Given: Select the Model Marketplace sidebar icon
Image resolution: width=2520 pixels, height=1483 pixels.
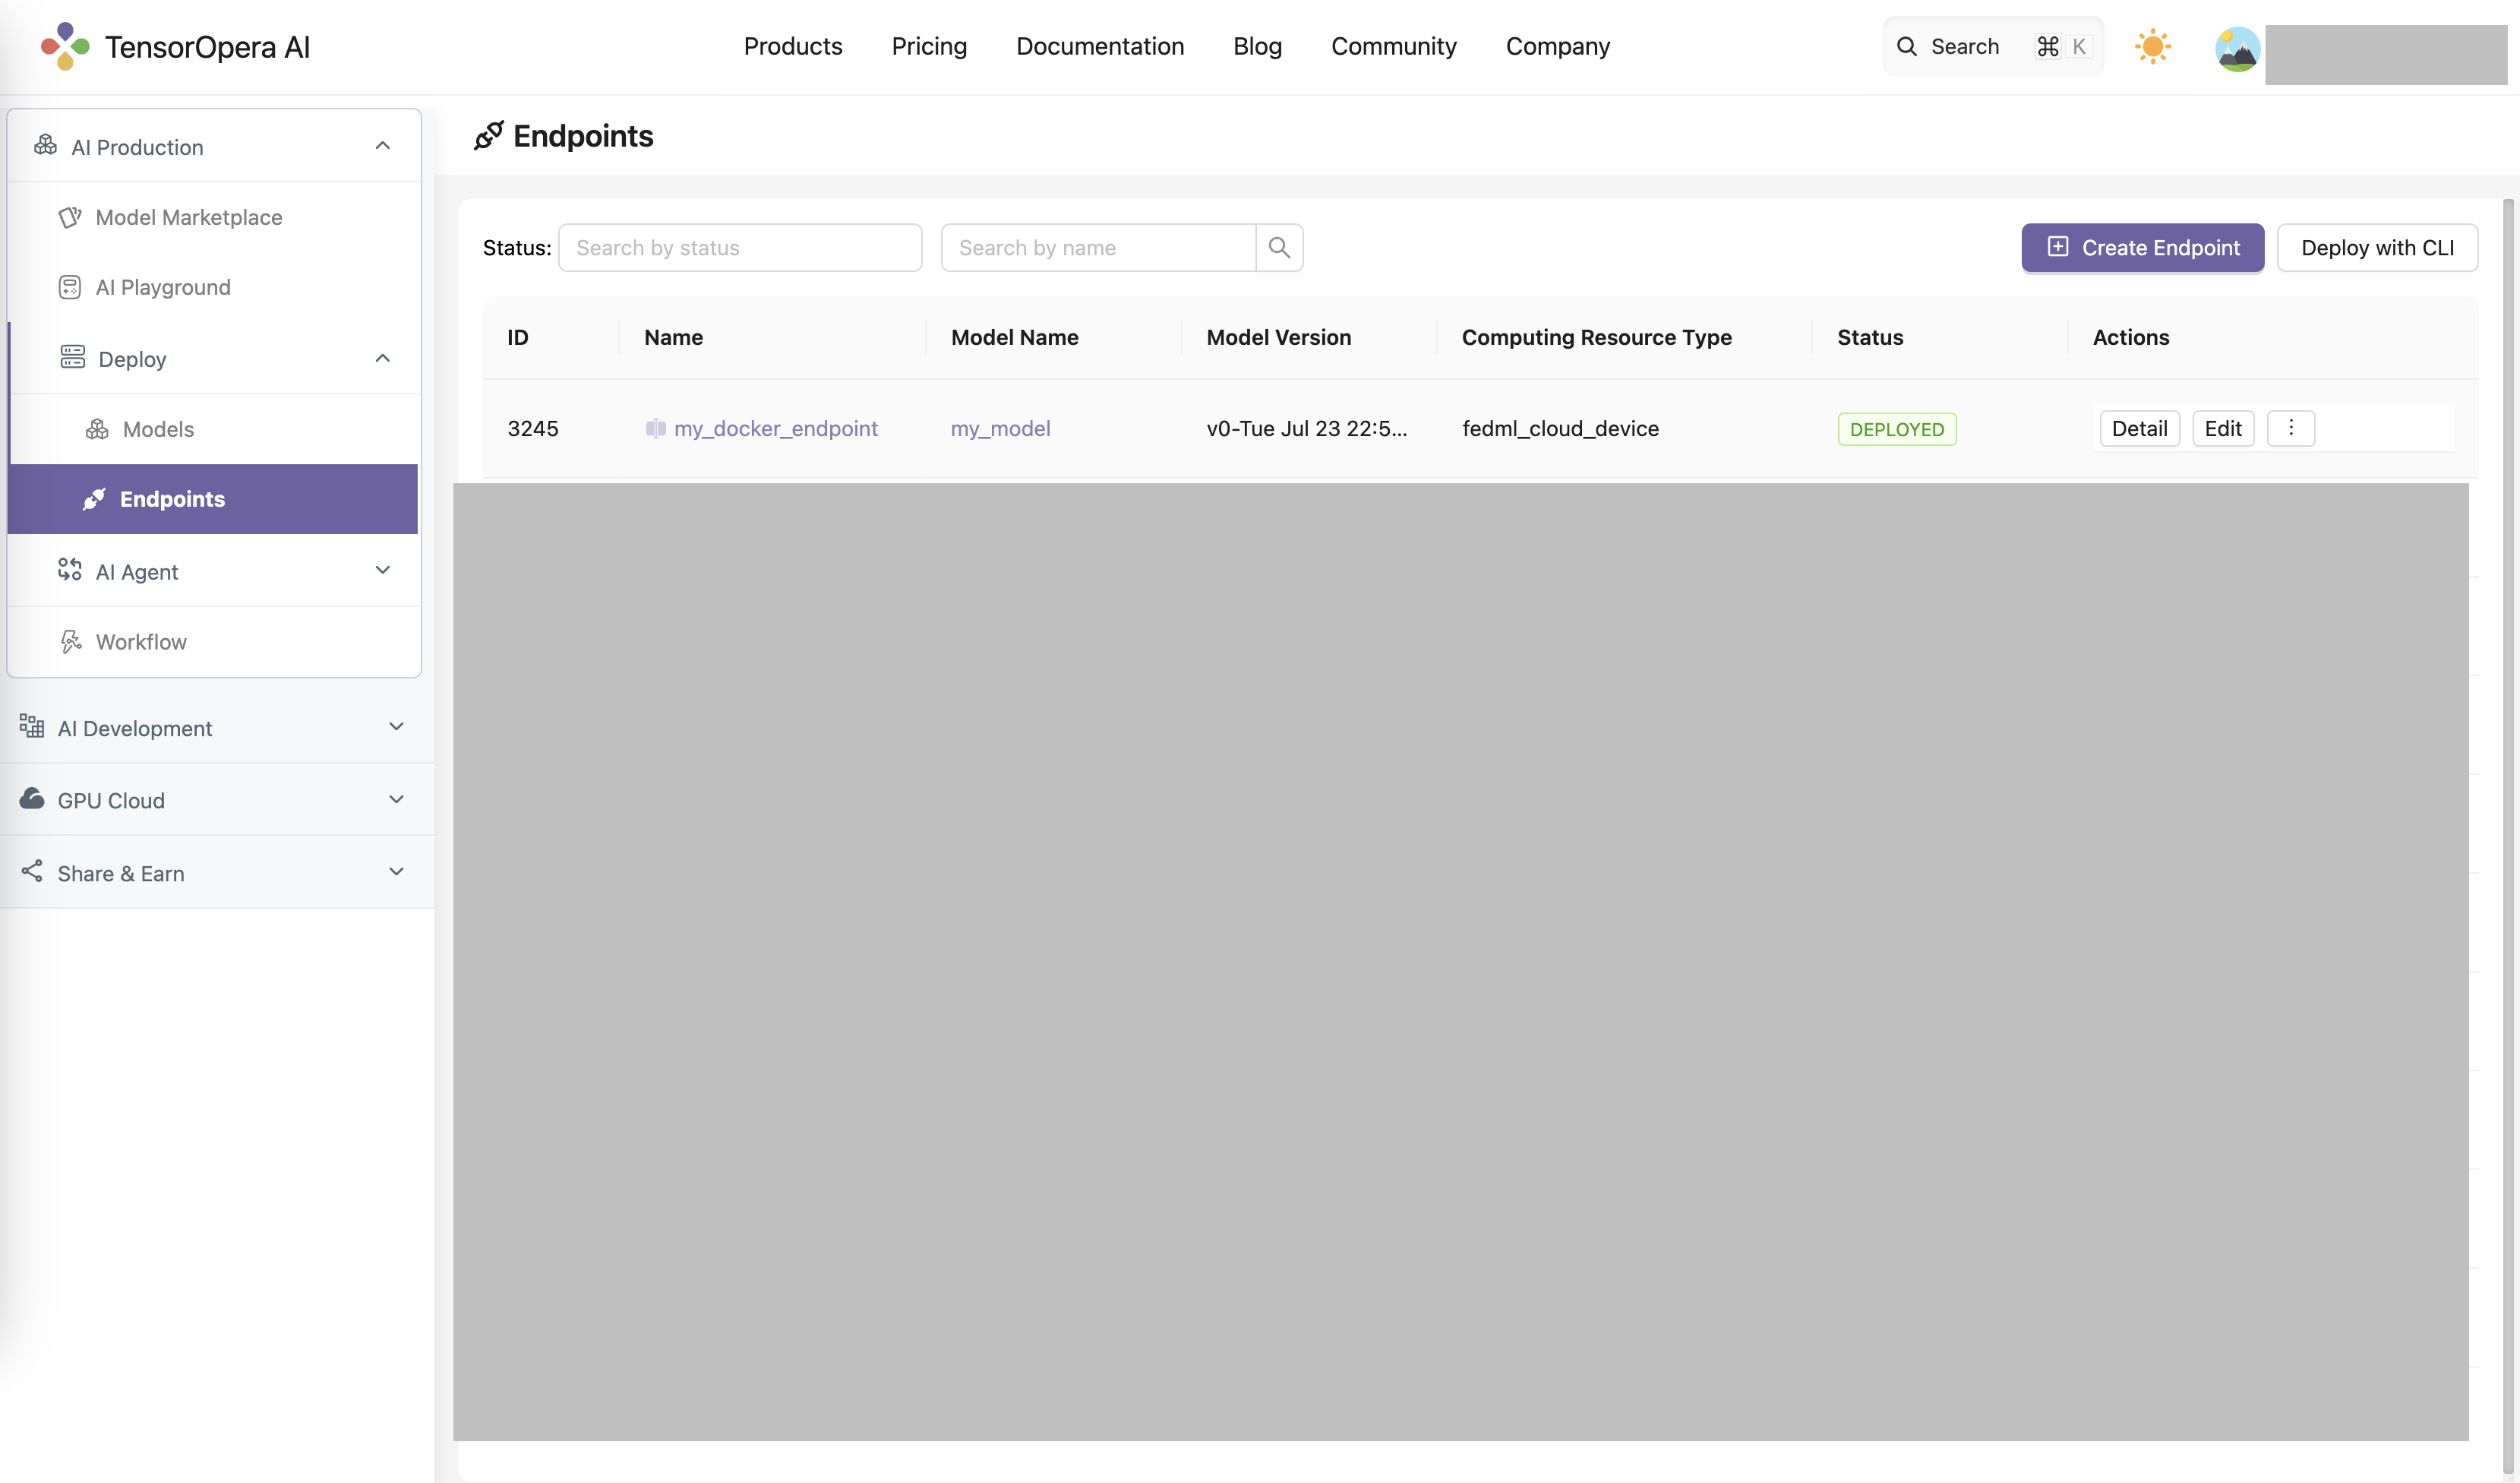Looking at the screenshot, I should click(68, 217).
